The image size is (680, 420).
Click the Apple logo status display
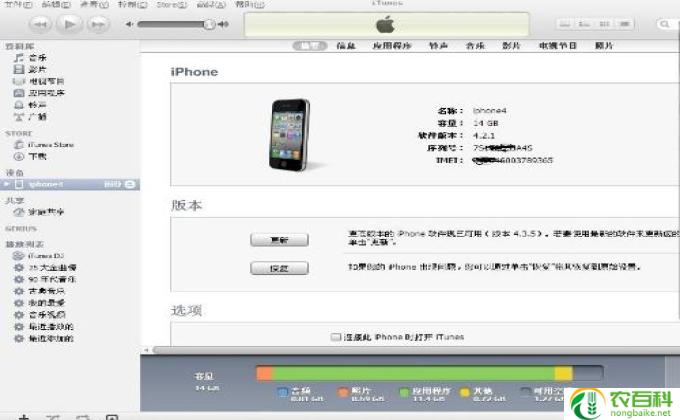point(386,24)
